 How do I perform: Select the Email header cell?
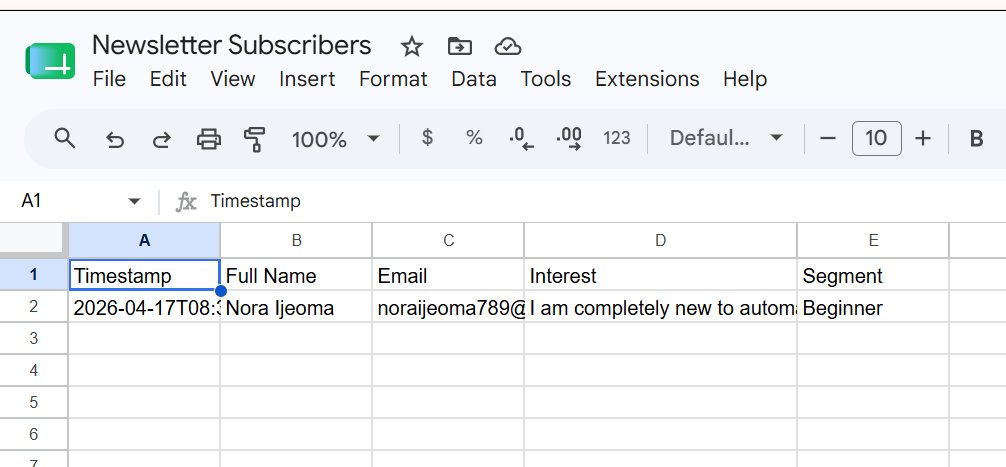coord(448,275)
